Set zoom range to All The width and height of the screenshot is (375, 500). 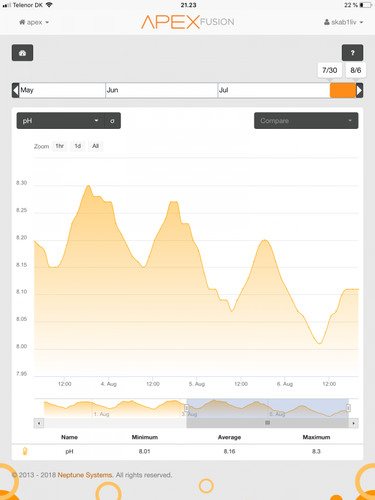pos(96,146)
